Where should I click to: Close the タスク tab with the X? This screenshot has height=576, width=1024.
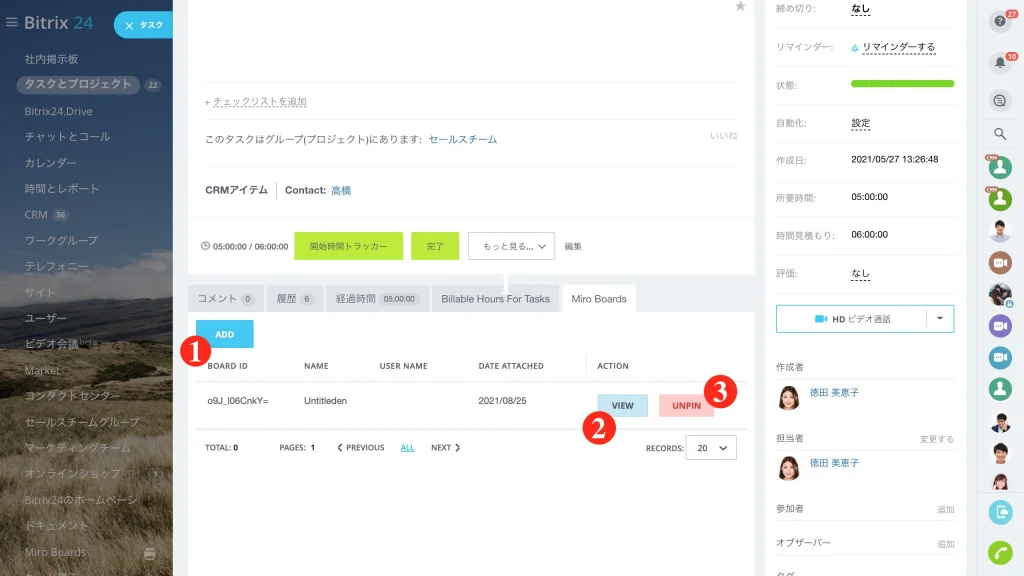tap(129, 25)
